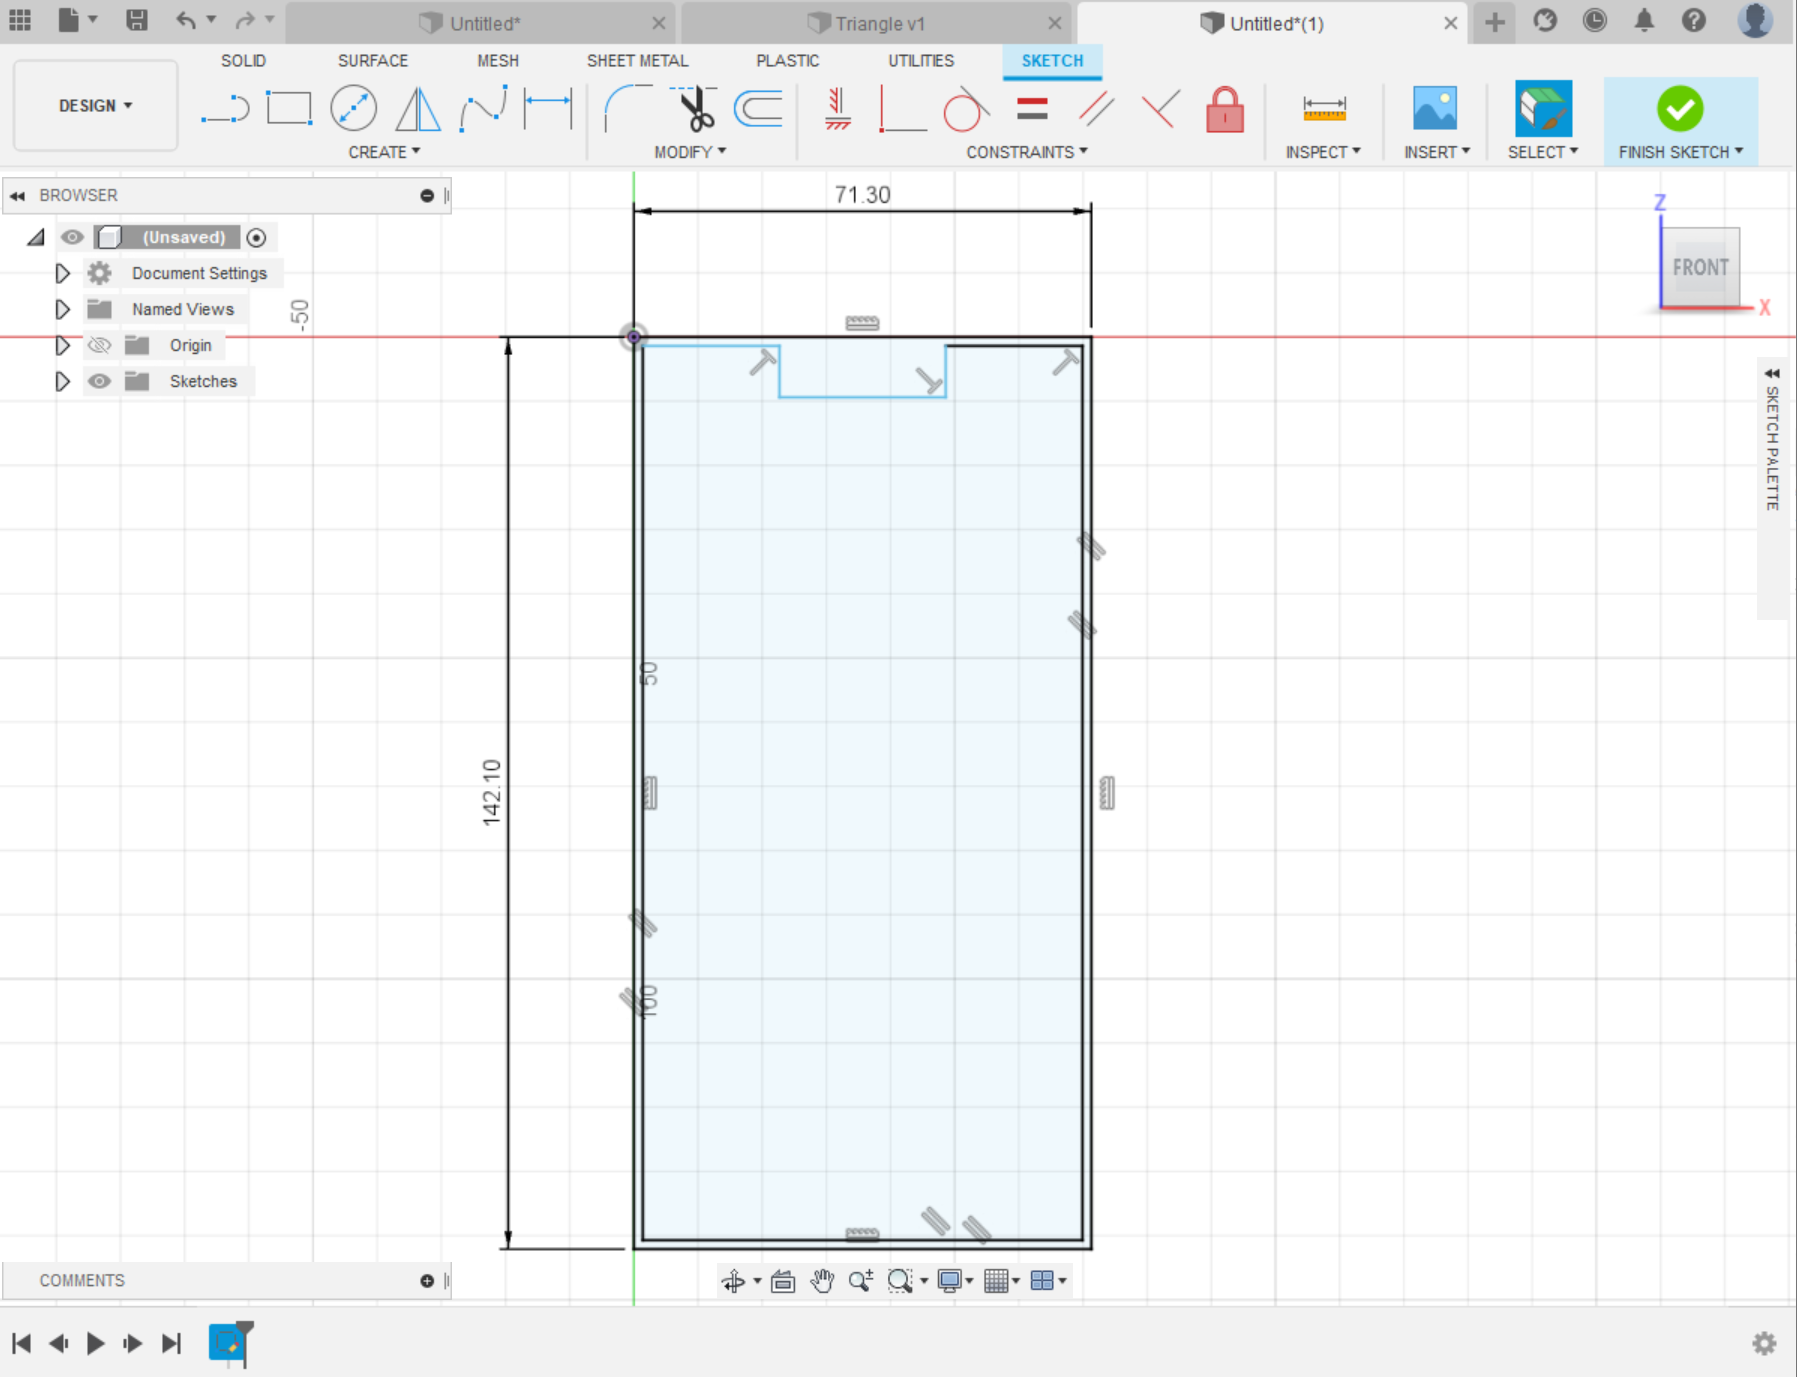Activate the Unsaved component radio button
This screenshot has width=1797, height=1377.
click(x=256, y=237)
